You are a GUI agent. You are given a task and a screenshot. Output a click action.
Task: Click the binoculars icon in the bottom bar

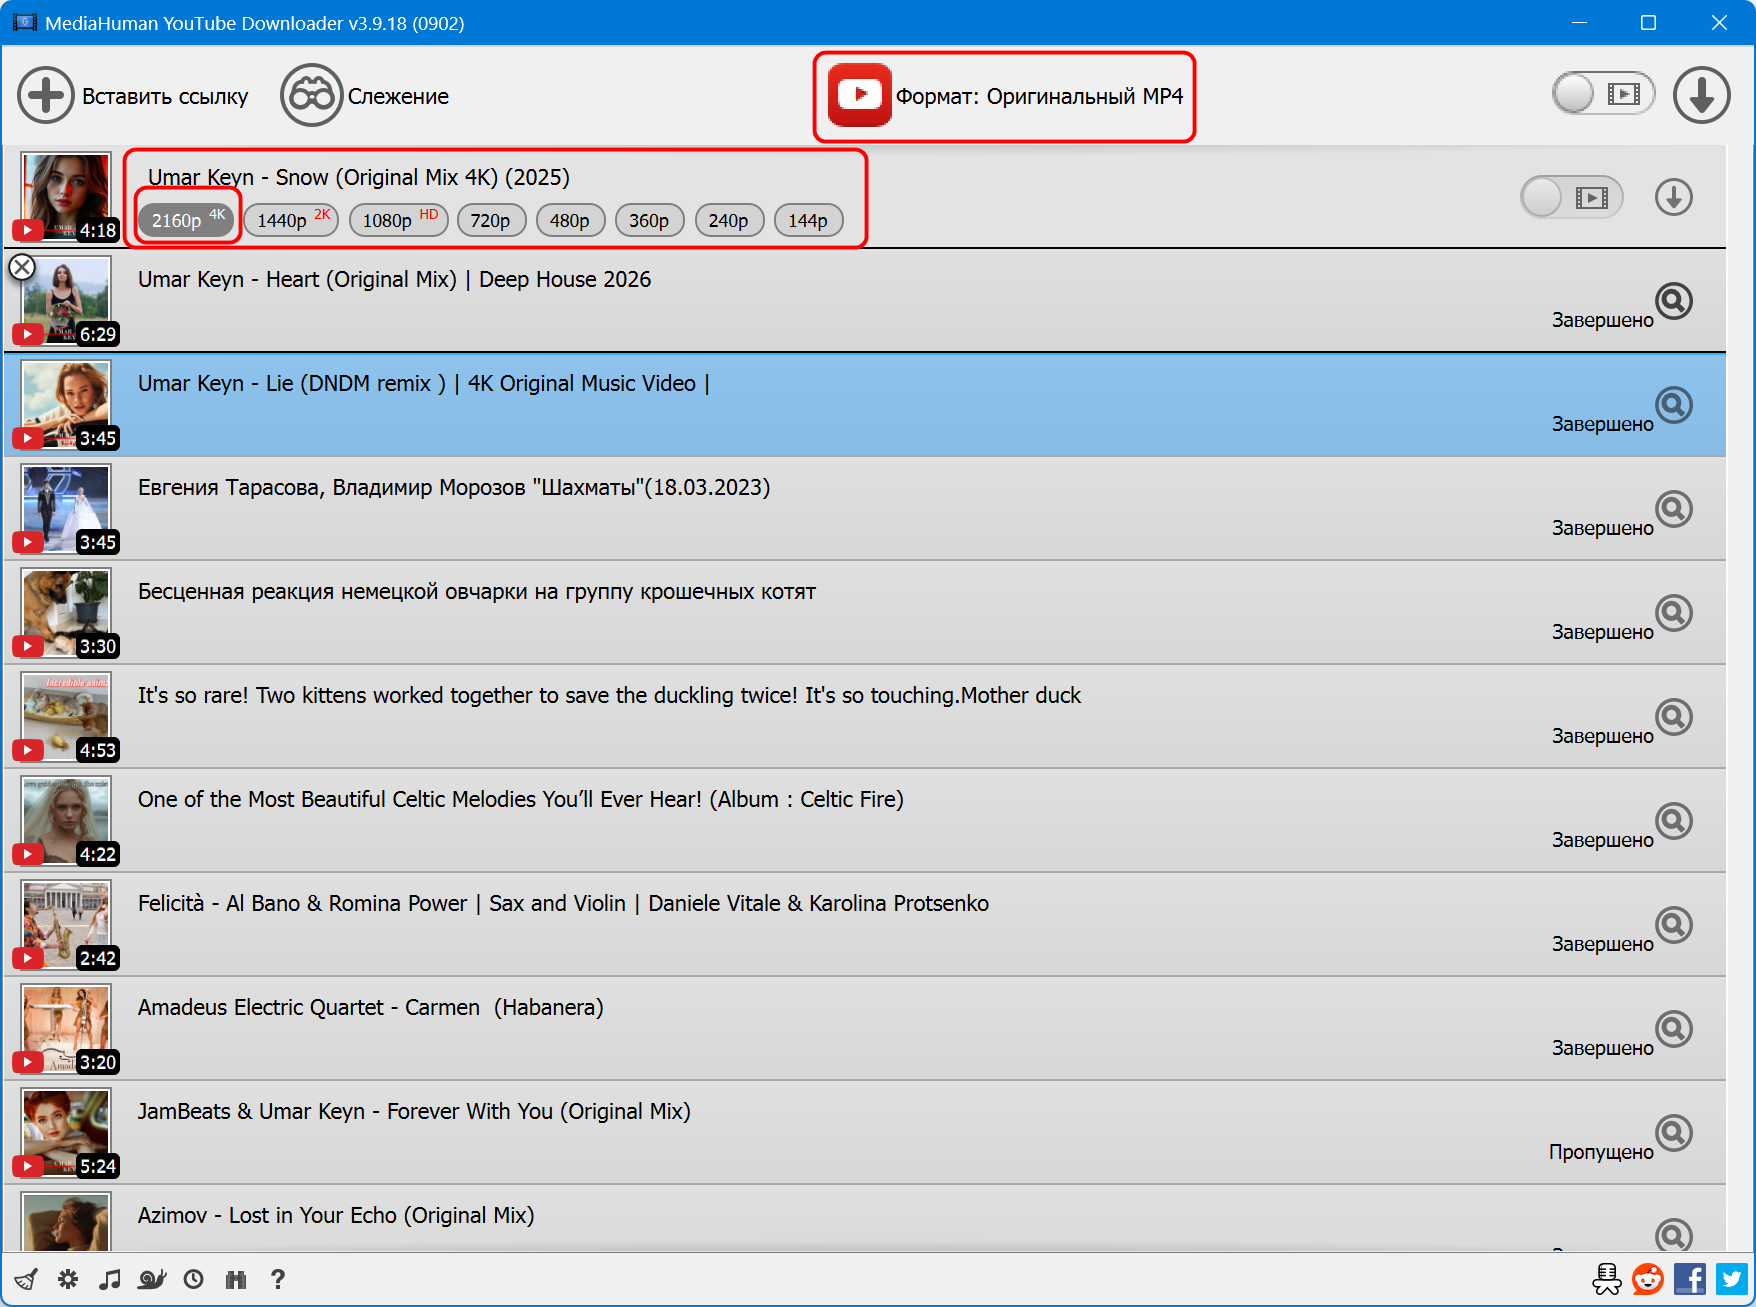[236, 1279]
